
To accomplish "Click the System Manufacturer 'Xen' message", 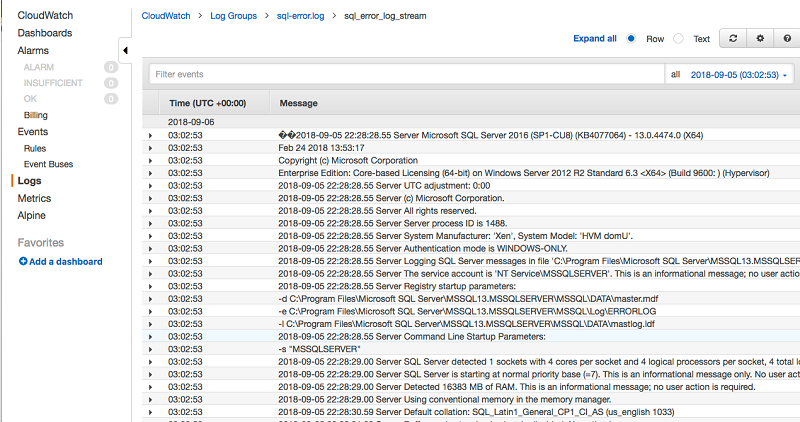I will pos(456,236).
